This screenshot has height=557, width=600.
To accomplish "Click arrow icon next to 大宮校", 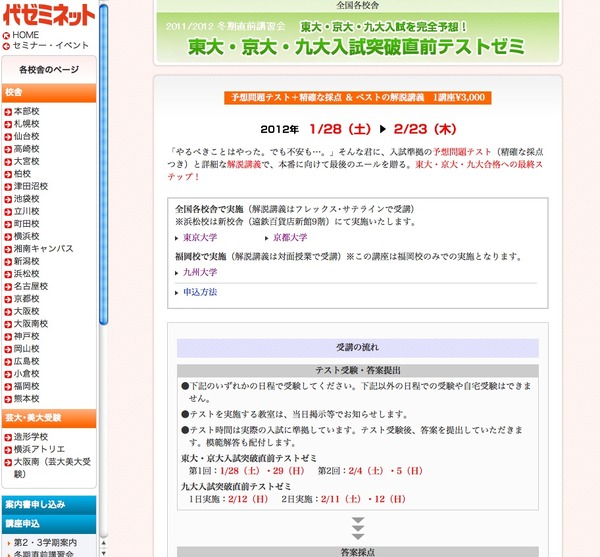I will click(8, 162).
